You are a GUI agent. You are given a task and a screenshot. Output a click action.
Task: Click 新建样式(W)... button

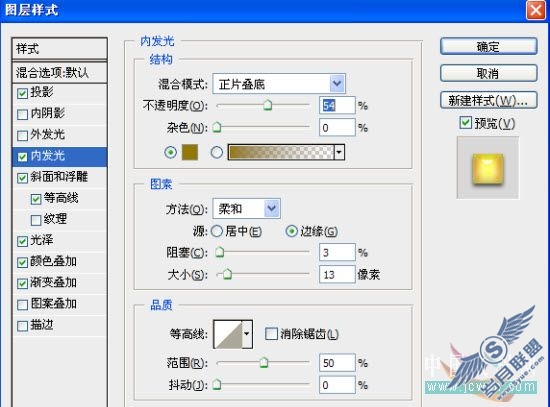pos(489,101)
